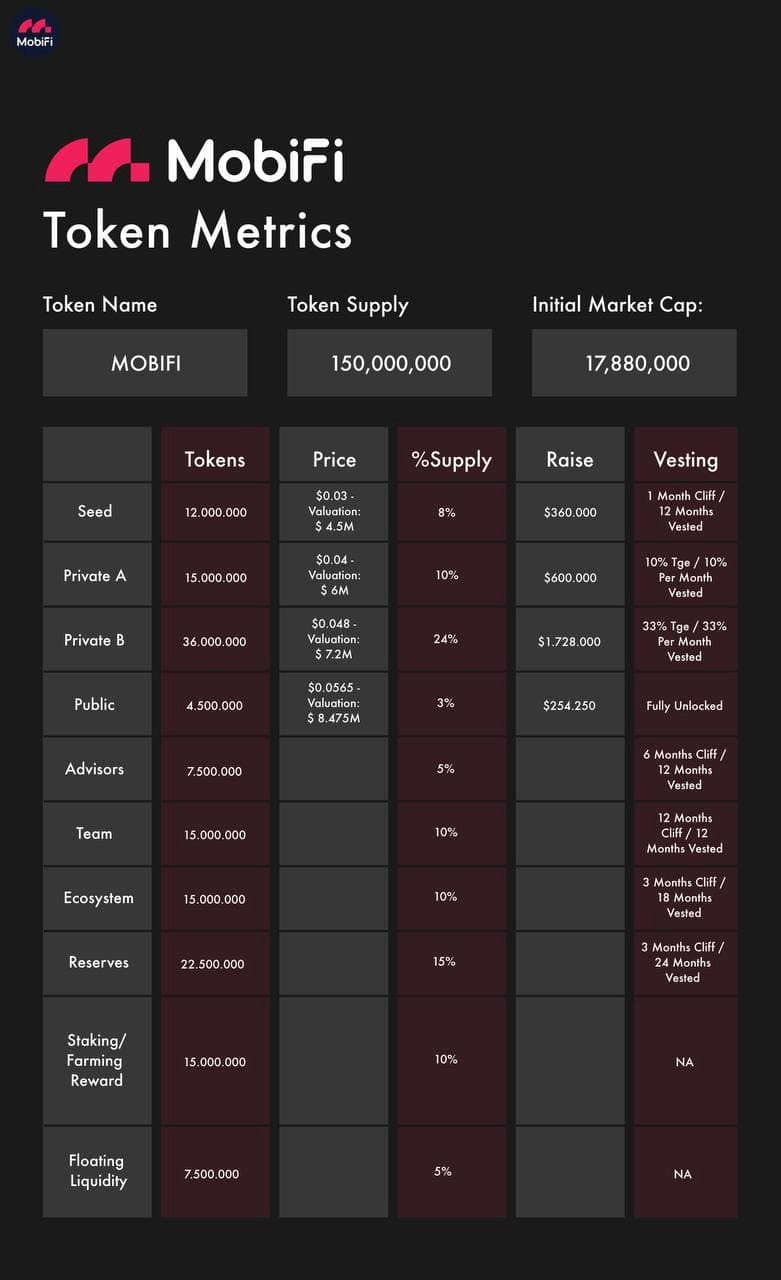Image resolution: width=781 pixels, height=1280 pixels.
Task: Click the Private B row label
Action: pyautogui.click(x=96, y=640)
